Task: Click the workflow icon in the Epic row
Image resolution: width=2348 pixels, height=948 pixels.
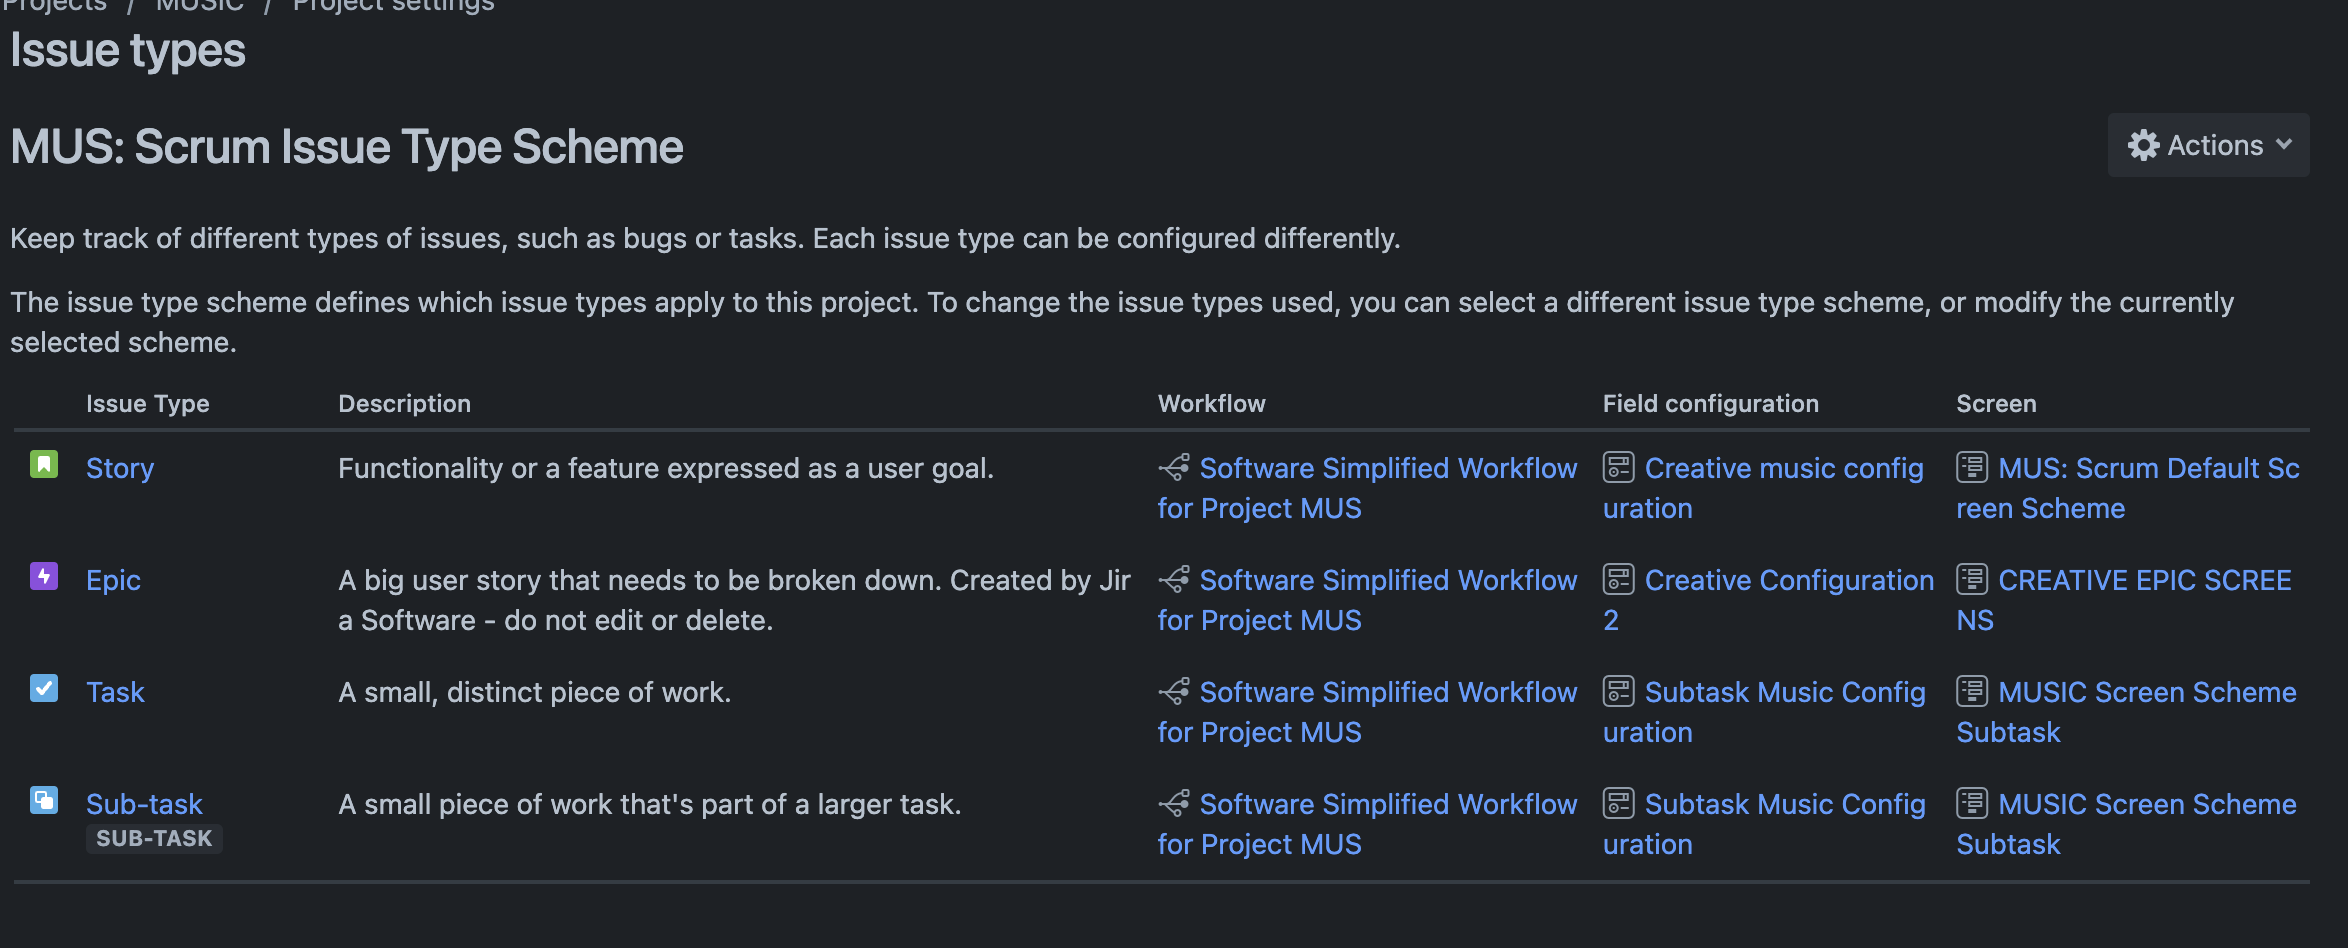Action: (1174, 579)
